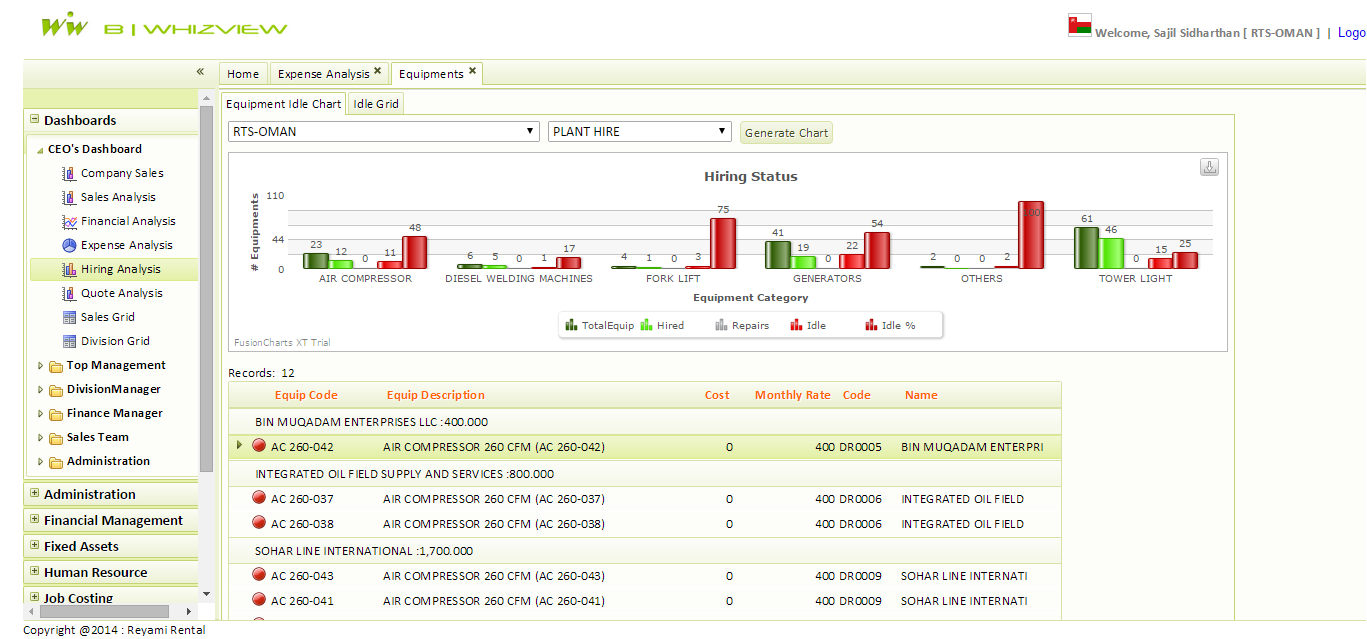Toggle Hired series in chart legend
Screen dimensions: 1367x639
(x=662, y=325)
